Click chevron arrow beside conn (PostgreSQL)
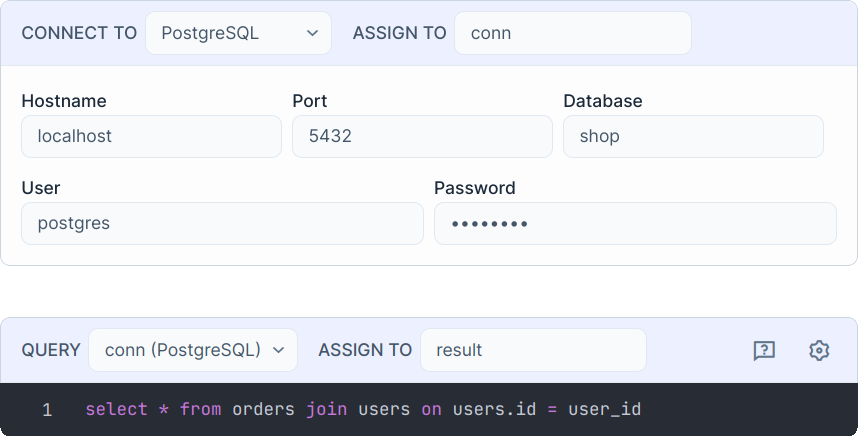Screen dimensions: 858x436 (x=278, y=350)
